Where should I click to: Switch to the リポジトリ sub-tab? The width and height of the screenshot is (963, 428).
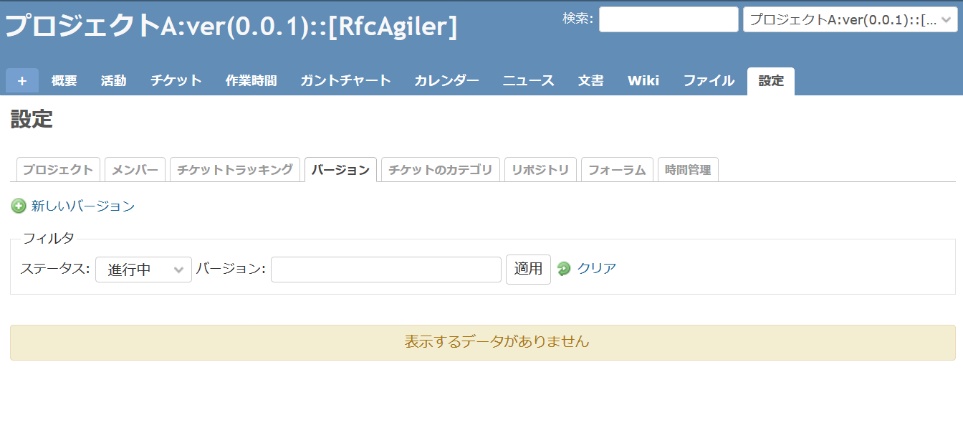click(x=540, y=170)
